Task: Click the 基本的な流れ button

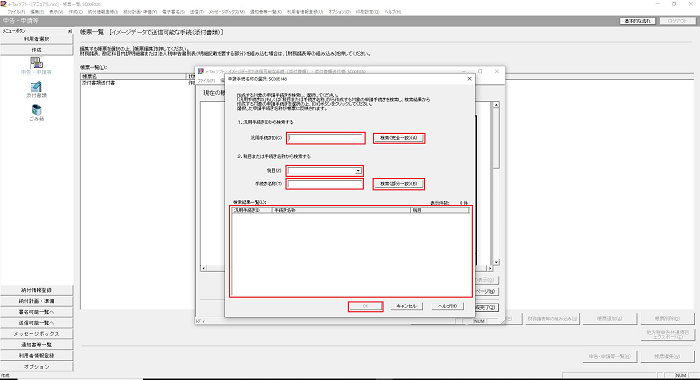Action: coord(638,21)
